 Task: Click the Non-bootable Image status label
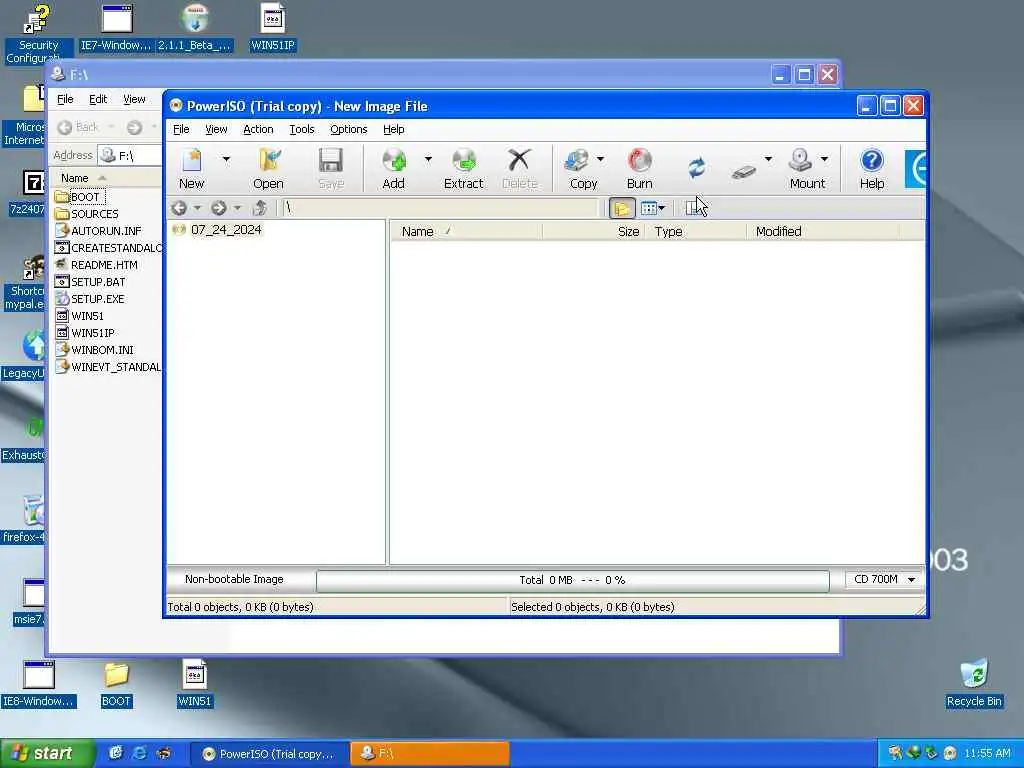coord(234,579)
